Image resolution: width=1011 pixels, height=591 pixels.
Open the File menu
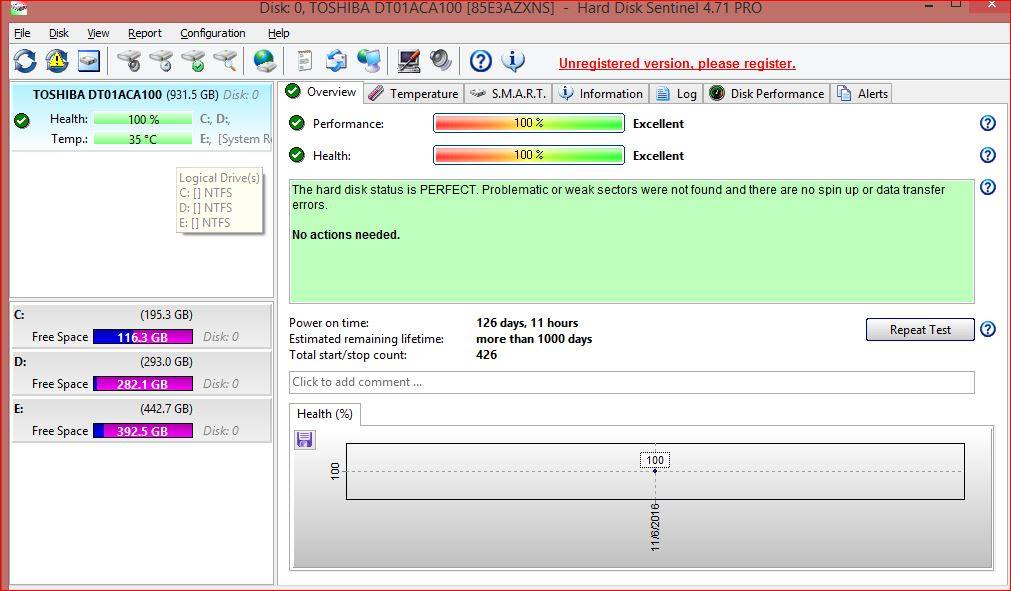[22, 33]
